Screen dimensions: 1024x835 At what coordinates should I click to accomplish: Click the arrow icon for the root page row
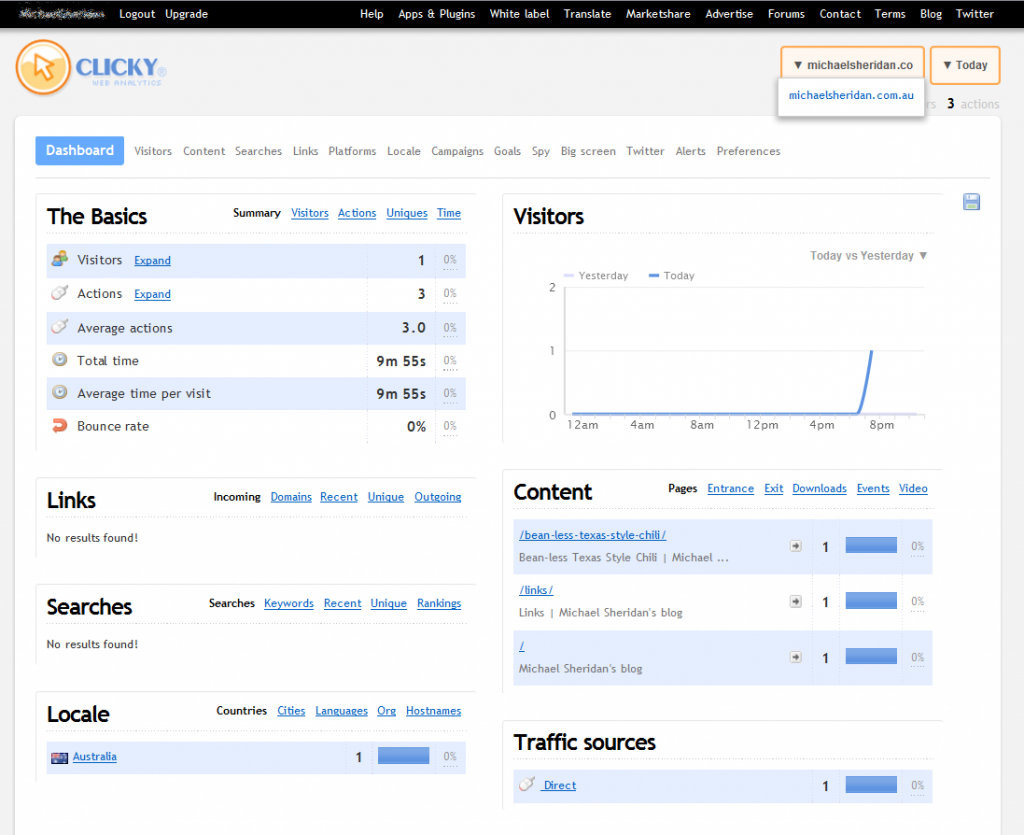795,657
